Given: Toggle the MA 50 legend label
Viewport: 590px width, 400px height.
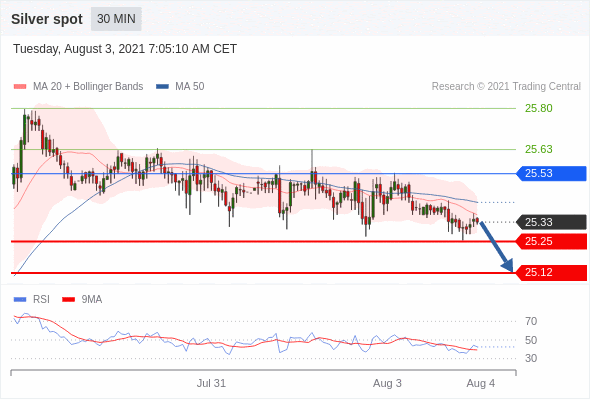Looking at the screenshot, I should tap(190, 87).
